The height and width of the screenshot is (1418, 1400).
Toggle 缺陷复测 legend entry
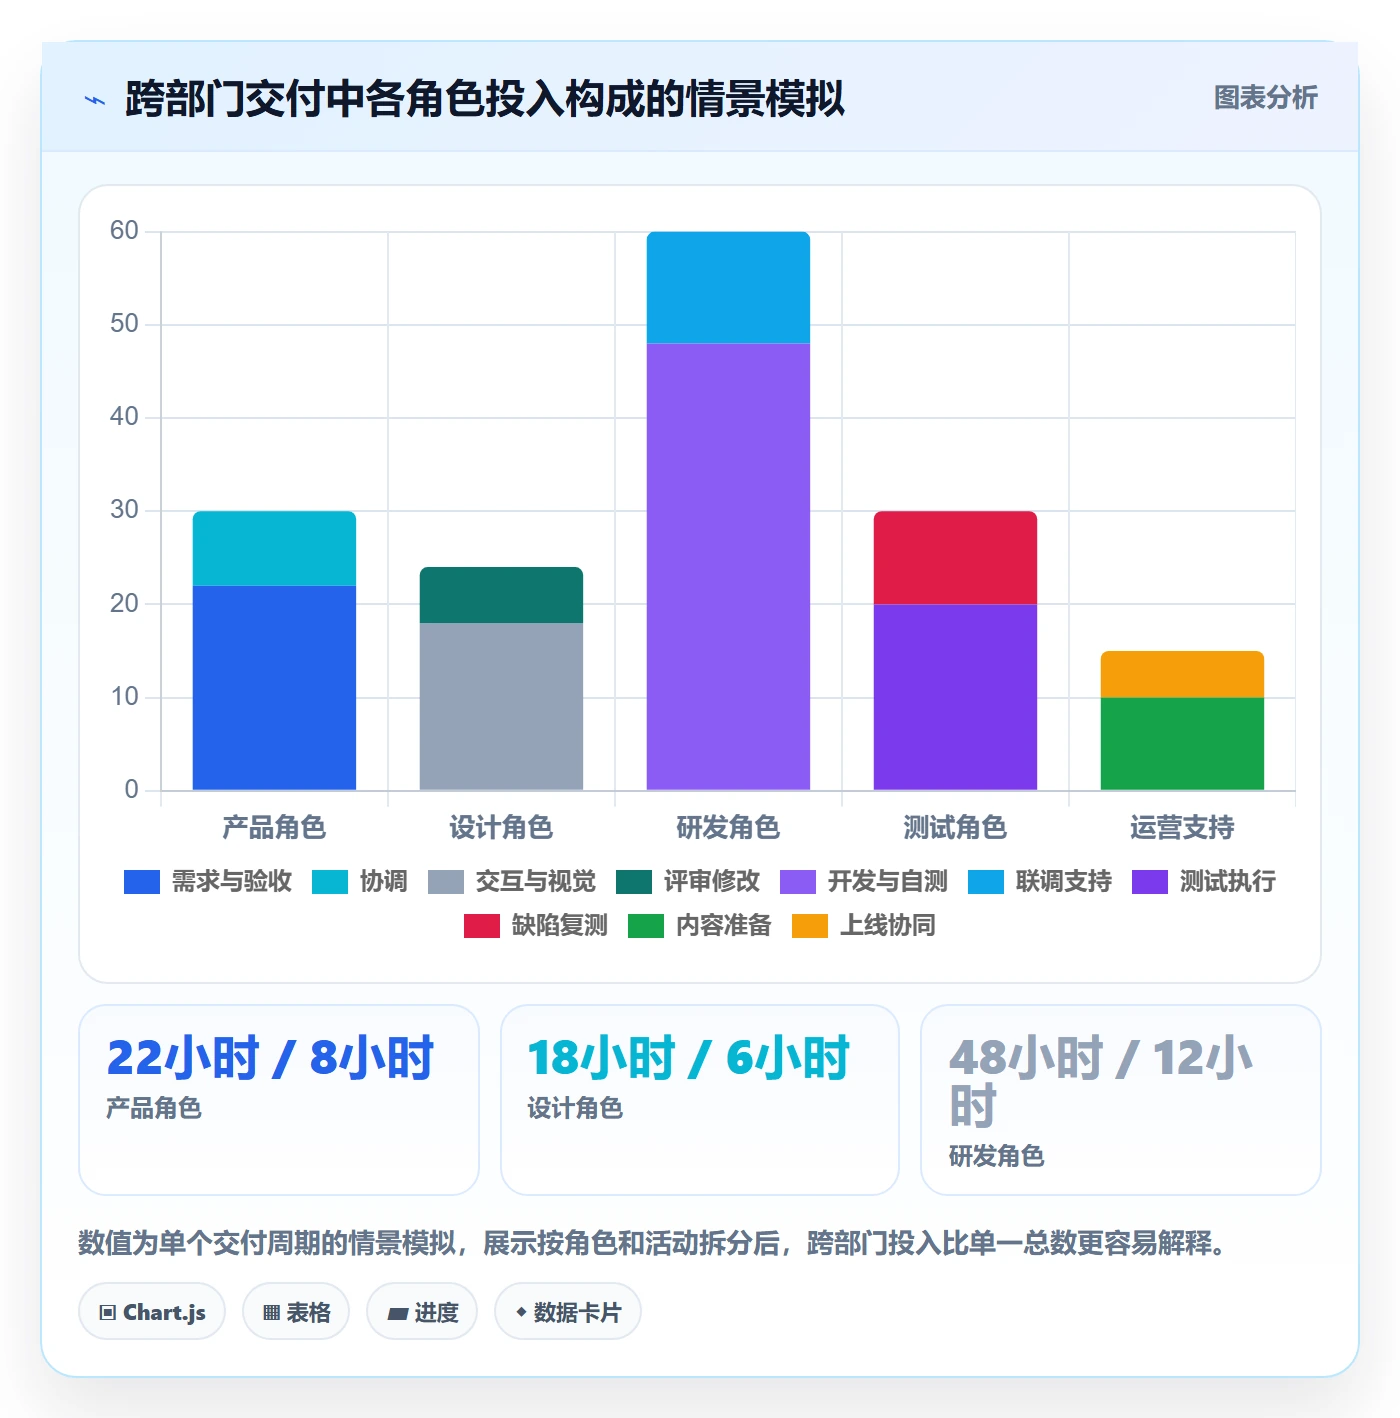[536, 926]
